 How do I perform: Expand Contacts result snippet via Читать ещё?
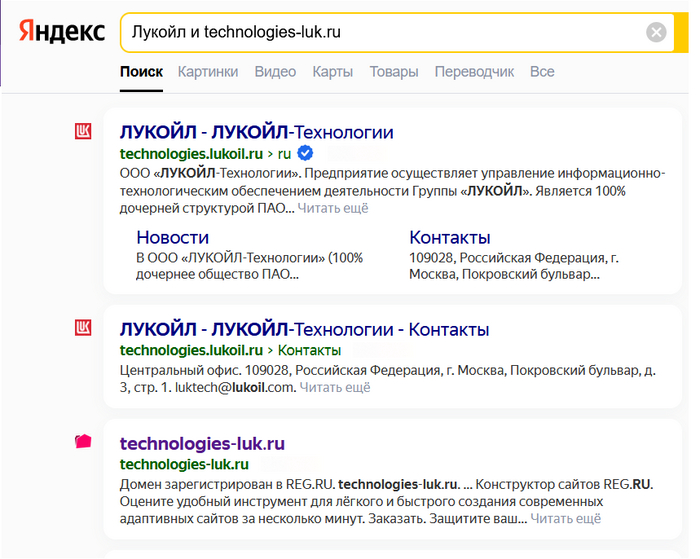click(x=335, y=387)
